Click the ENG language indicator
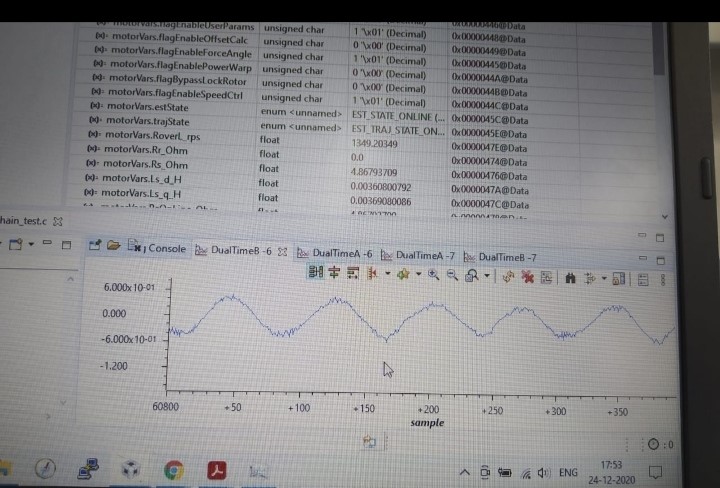The height and width of the screenshot is (488, 720). [x=568, y=472]
